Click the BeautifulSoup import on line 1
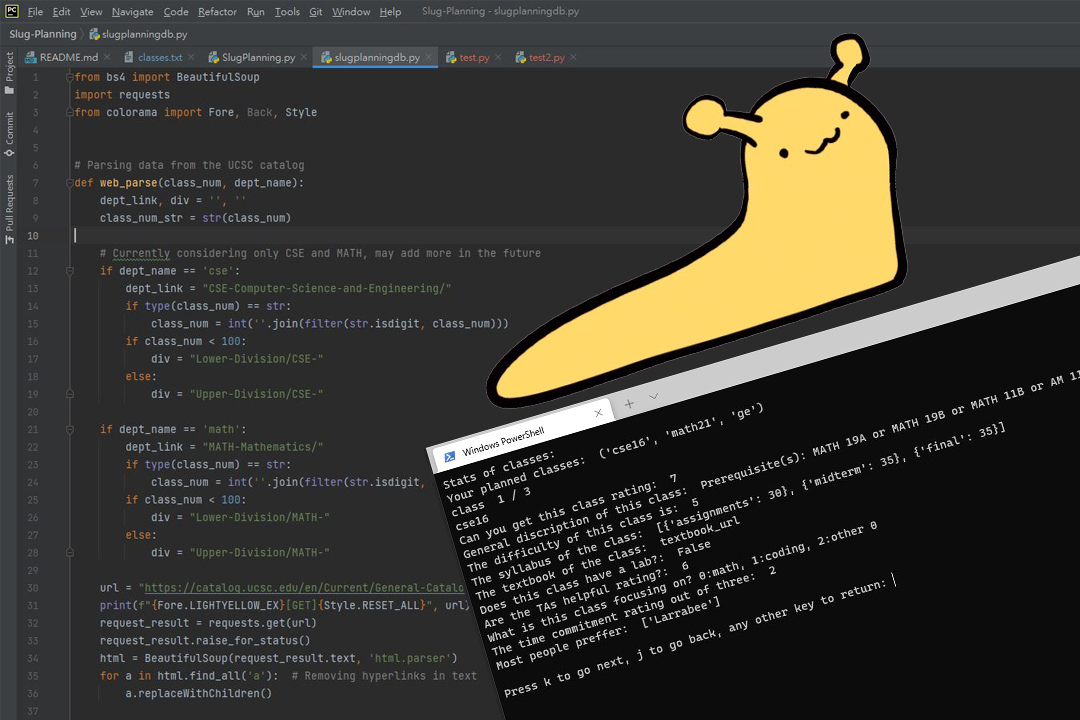 [218, 77]
